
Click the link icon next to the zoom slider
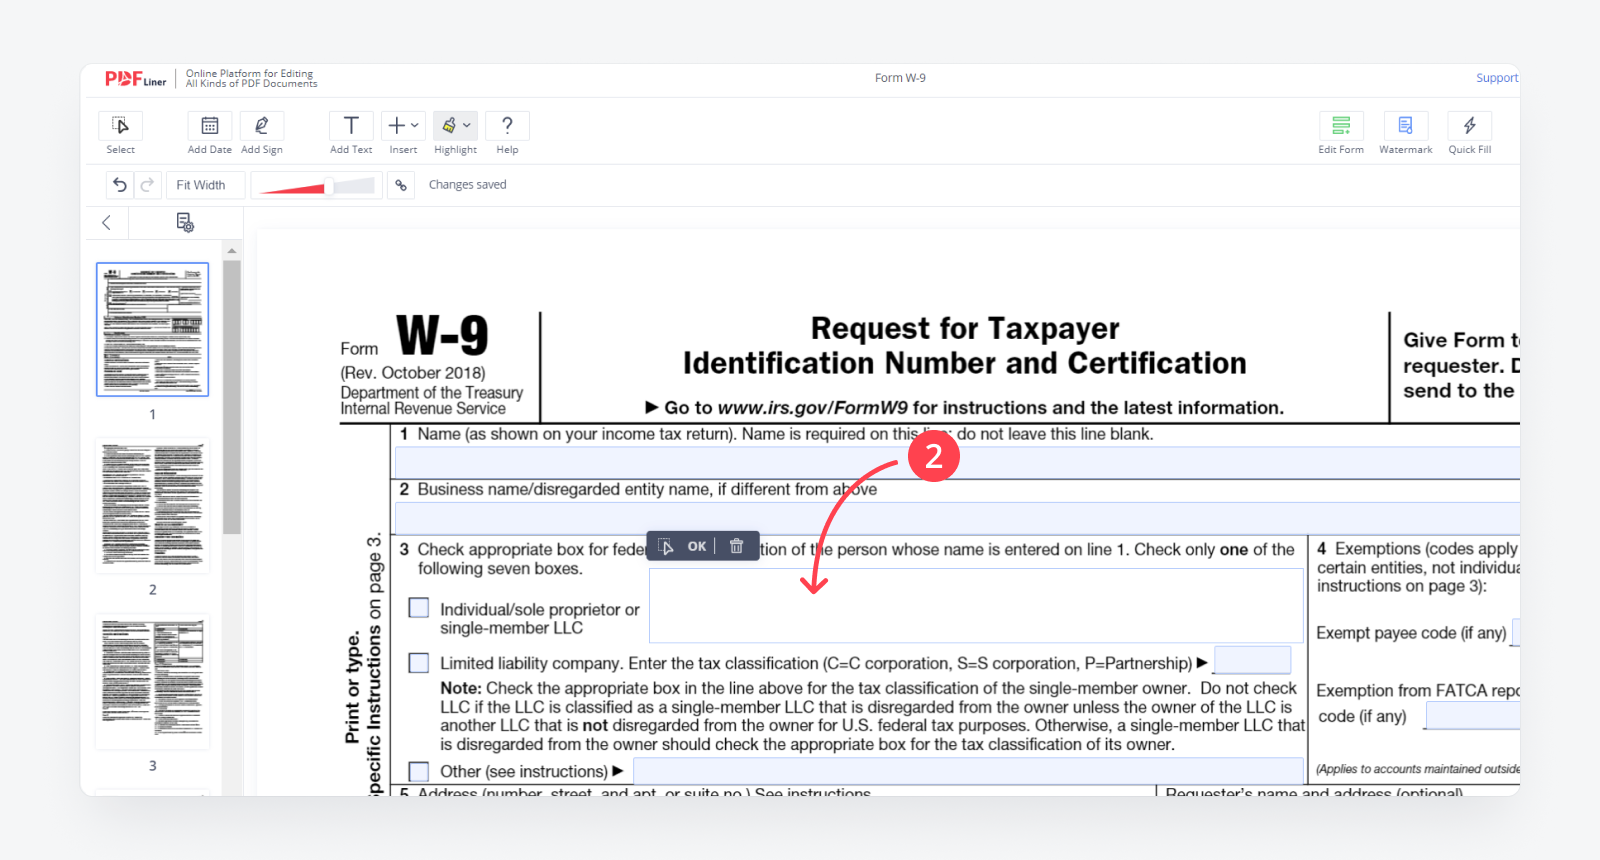tap(401, 185)
